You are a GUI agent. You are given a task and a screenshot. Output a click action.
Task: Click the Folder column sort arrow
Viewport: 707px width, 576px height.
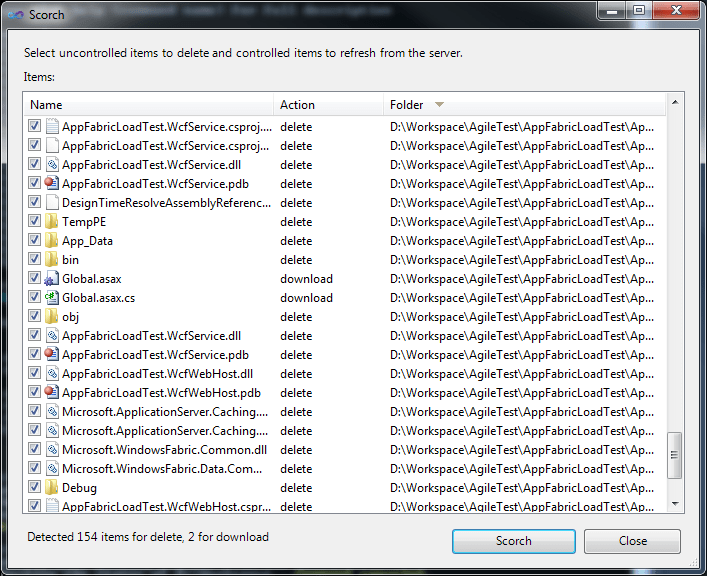click(x=439, y=105)
